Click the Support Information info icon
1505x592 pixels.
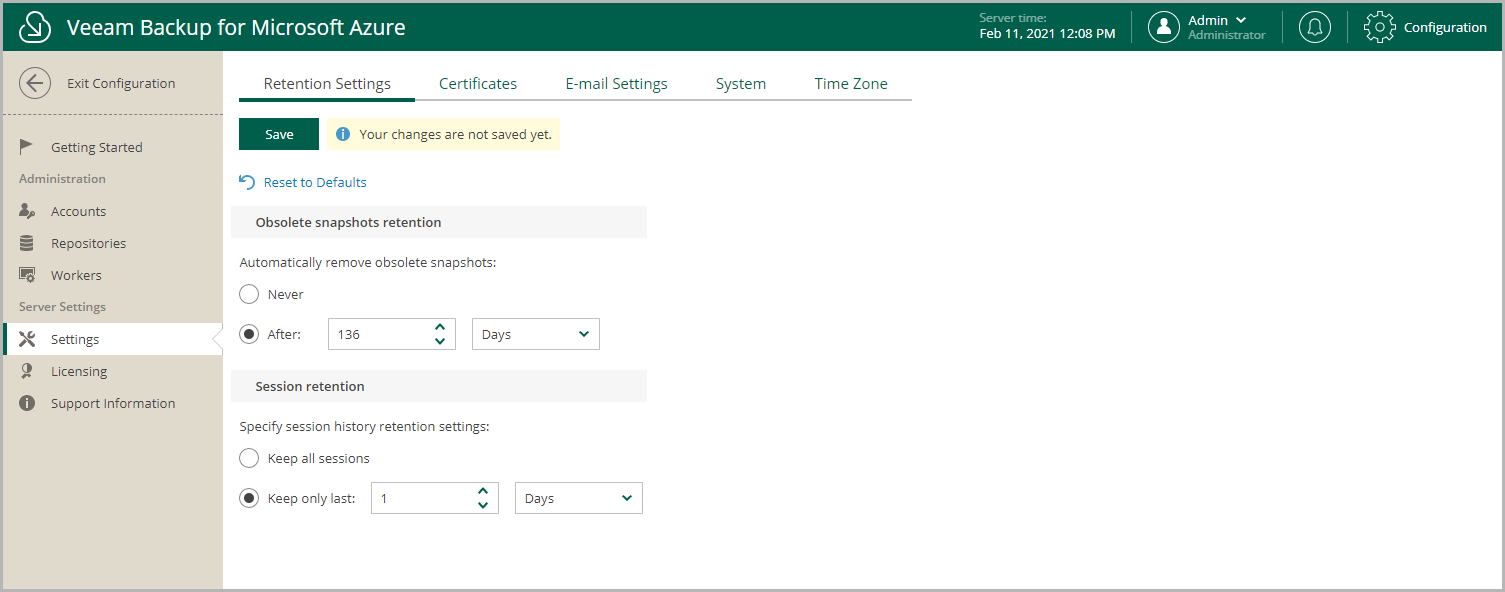coord(27,403)
